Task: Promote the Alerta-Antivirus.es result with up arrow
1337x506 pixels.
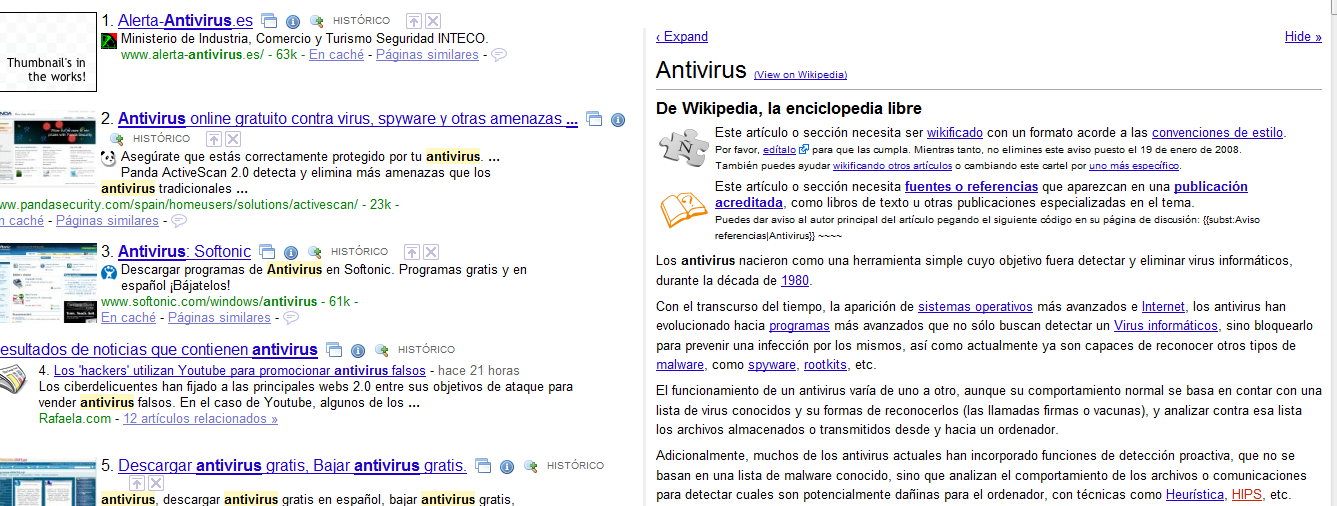Action: coord(414,21)
